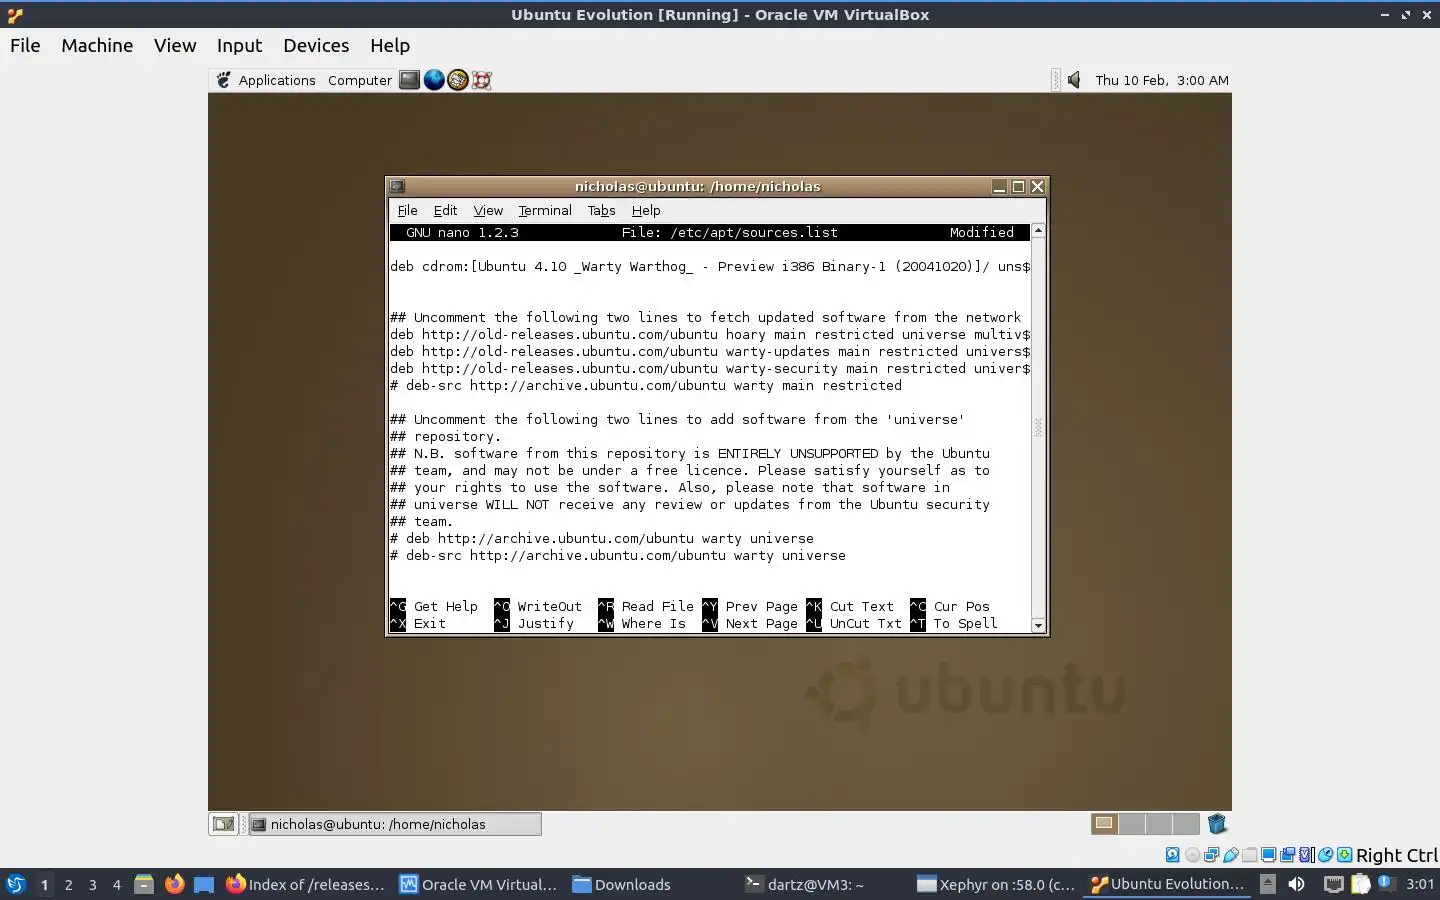The image size is (1440, 900).
Task: Open the VirtualBox File menu
Action: click(x=25, y=45)
